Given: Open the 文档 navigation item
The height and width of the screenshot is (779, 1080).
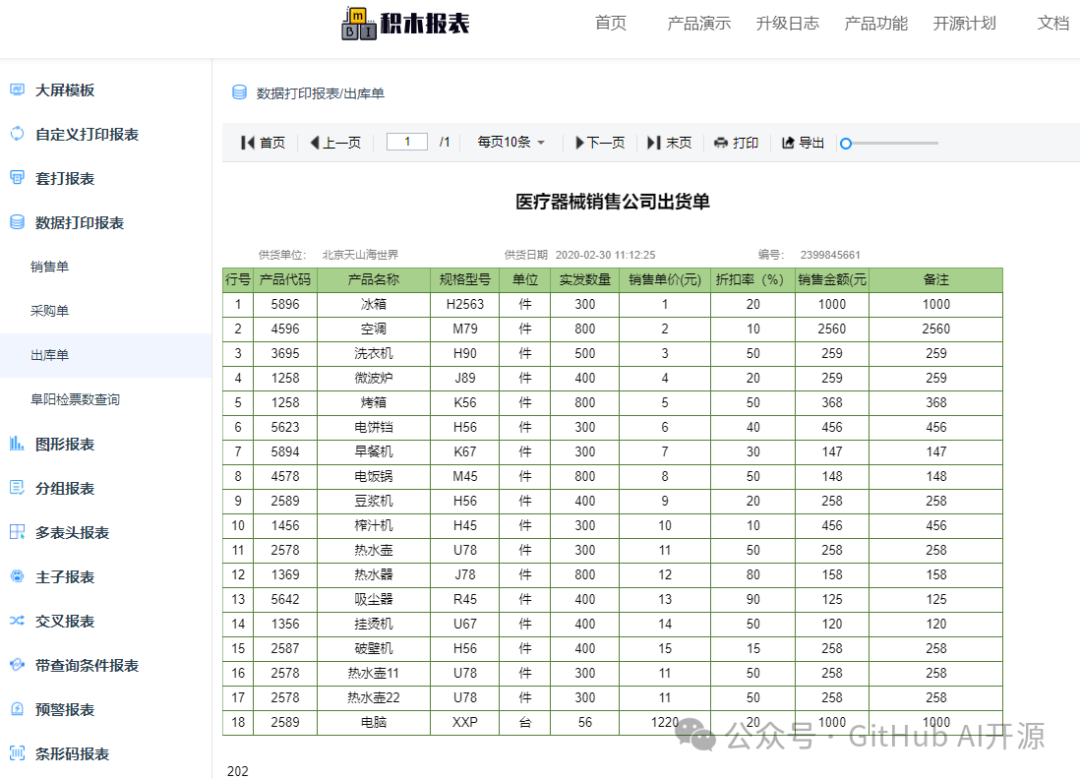Looking at the screenshot, I should [x=1053, y=23].
